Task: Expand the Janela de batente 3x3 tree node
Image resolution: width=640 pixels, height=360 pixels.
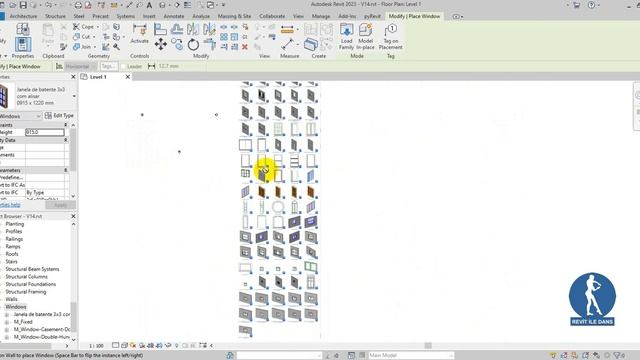Action: [x=7, y=315]
